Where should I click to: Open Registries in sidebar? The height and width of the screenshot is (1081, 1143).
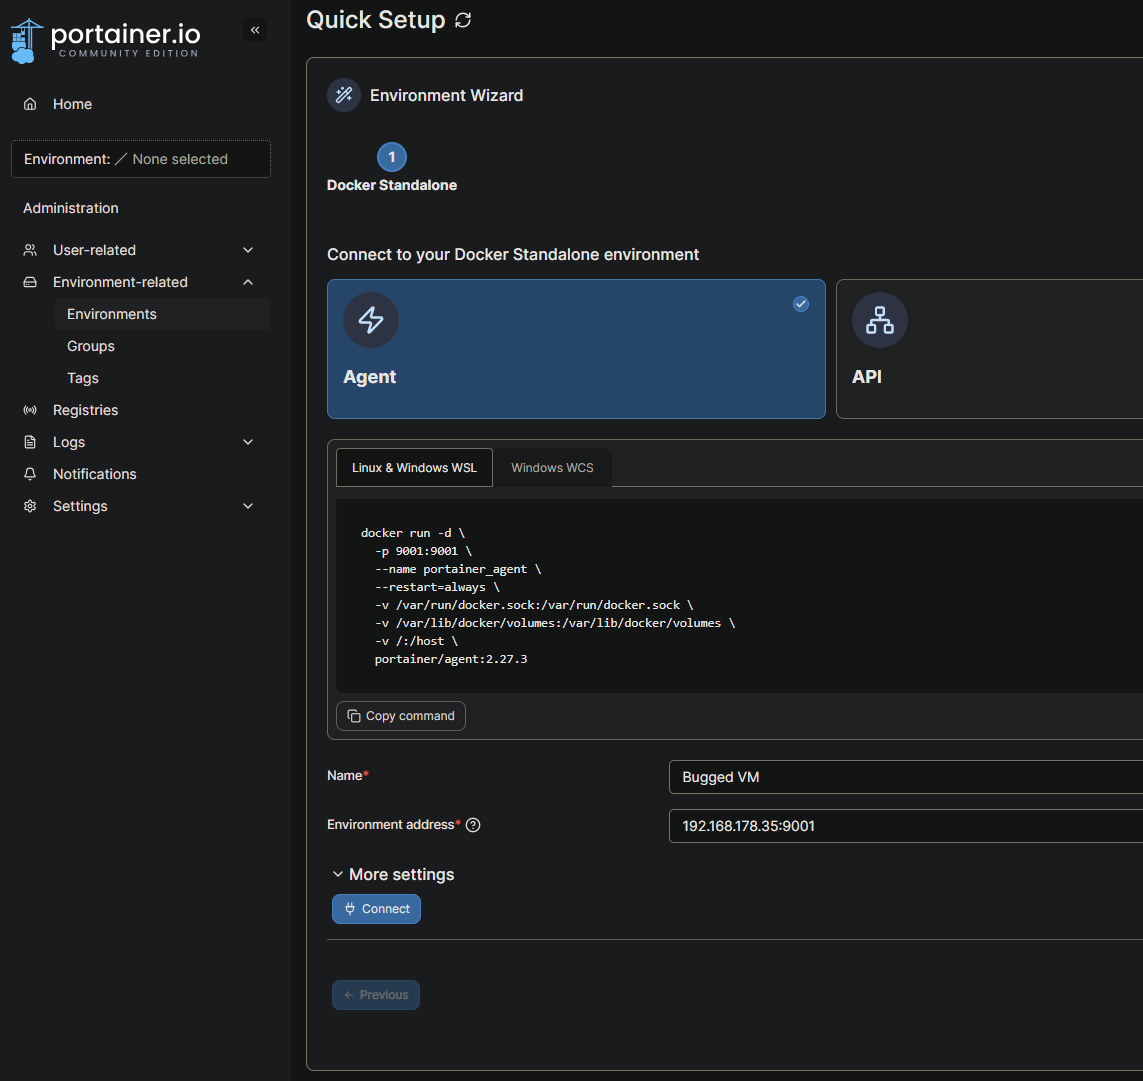85,410
